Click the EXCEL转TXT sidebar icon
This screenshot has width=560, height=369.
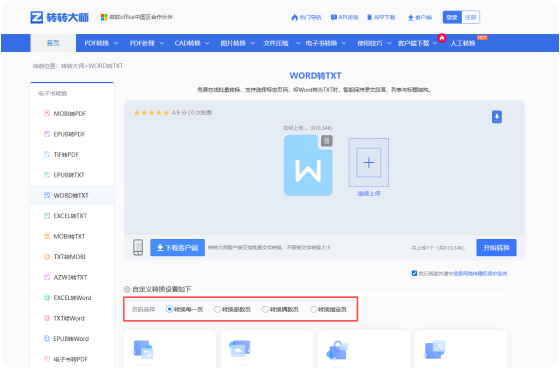(x=47, y=216)
